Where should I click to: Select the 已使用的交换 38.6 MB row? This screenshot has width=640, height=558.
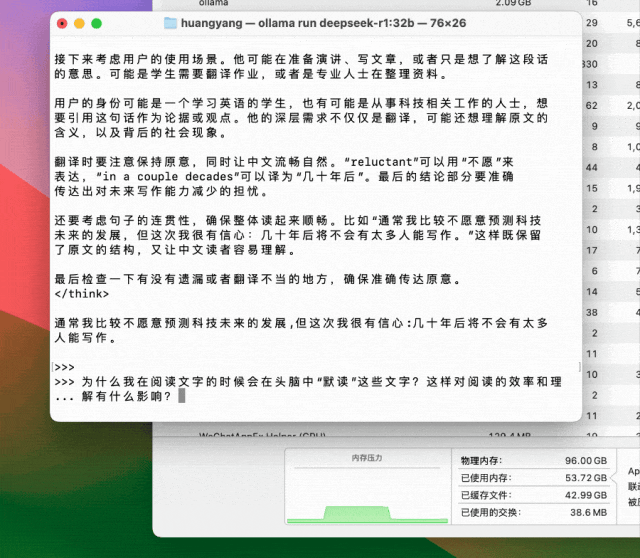coord(532,512)
